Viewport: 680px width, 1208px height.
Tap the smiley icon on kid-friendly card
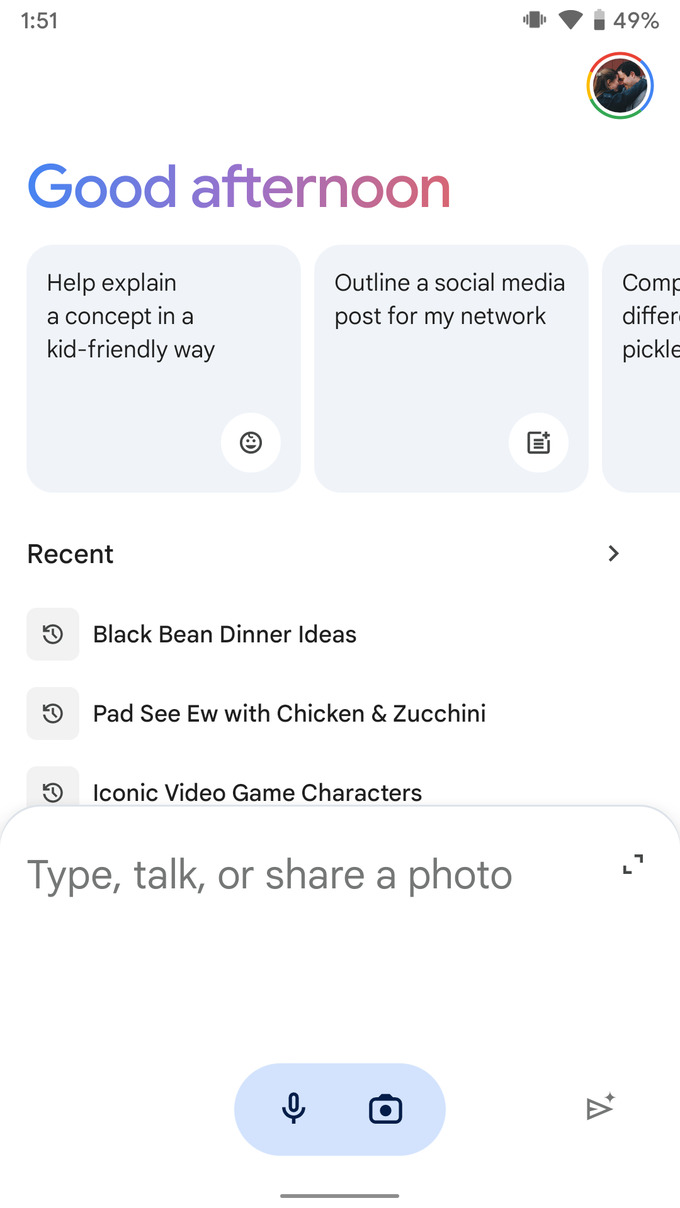pos(251,441)
